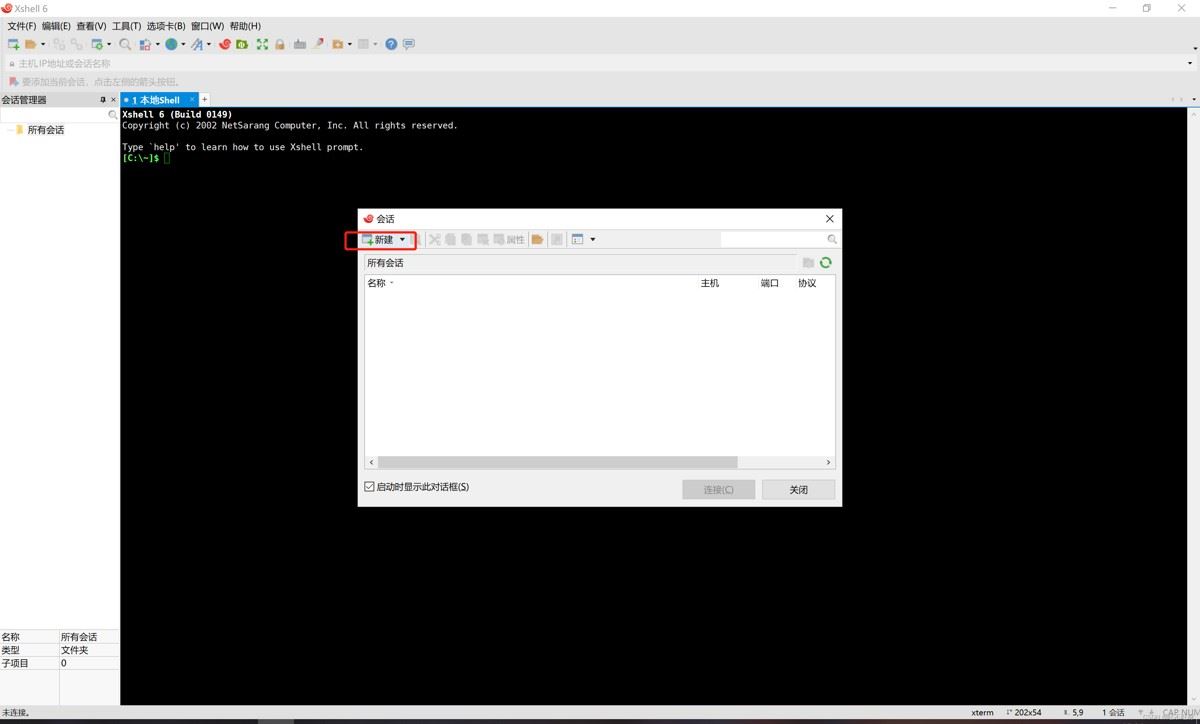This screenshot has width=1200, height=724.
Task: Open dropdown arrow beside color scheme icon
Action: coord(157,44)
